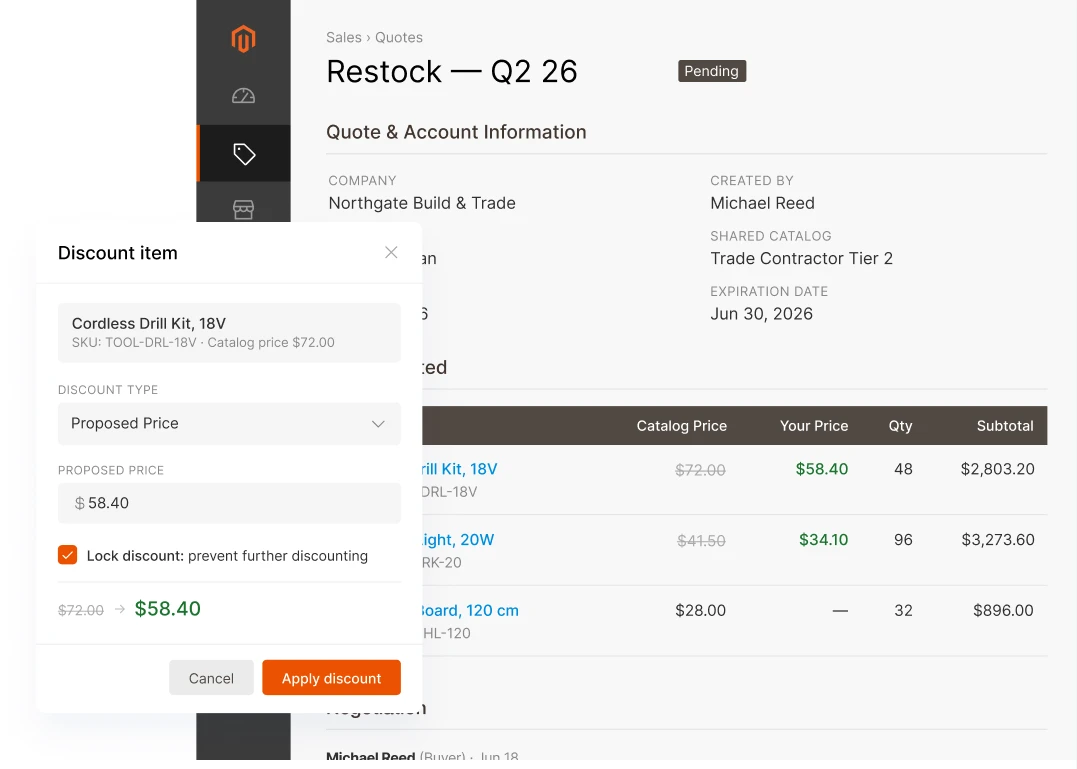Click the Cordless Drill Kit, 18V item card

(x=229, y=333)
